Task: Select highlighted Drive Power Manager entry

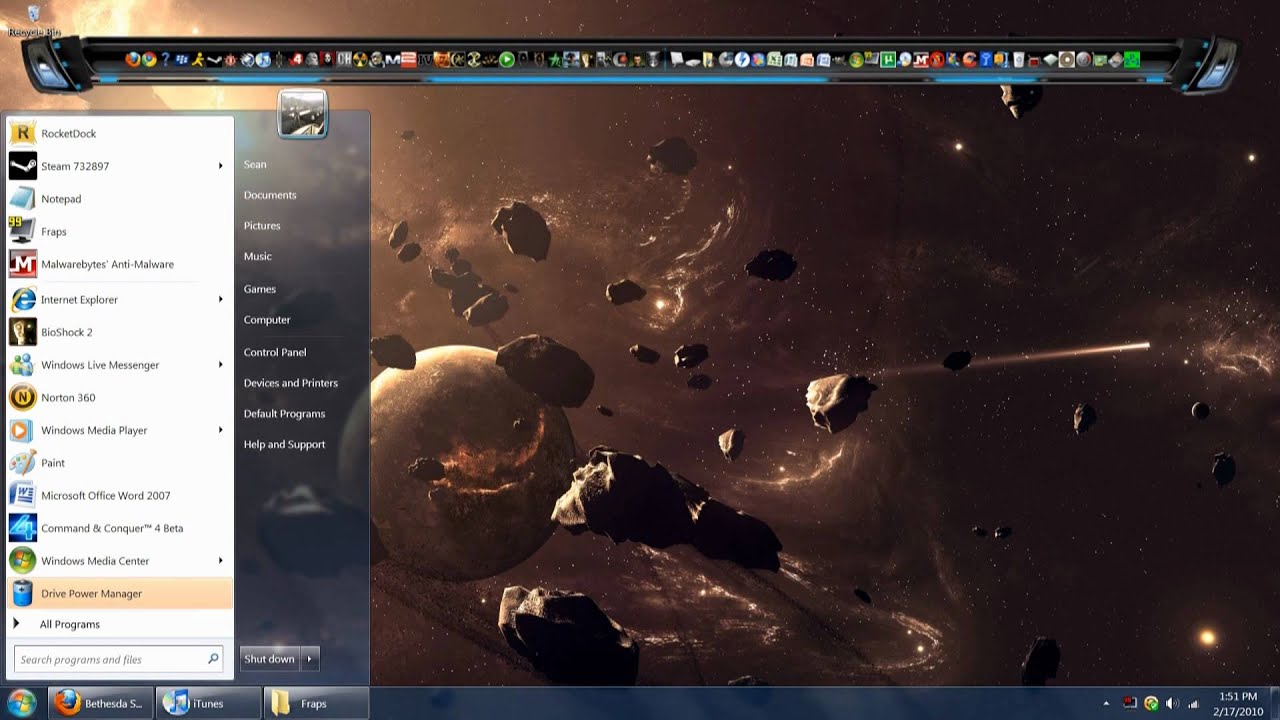Action: coord(120,593)
